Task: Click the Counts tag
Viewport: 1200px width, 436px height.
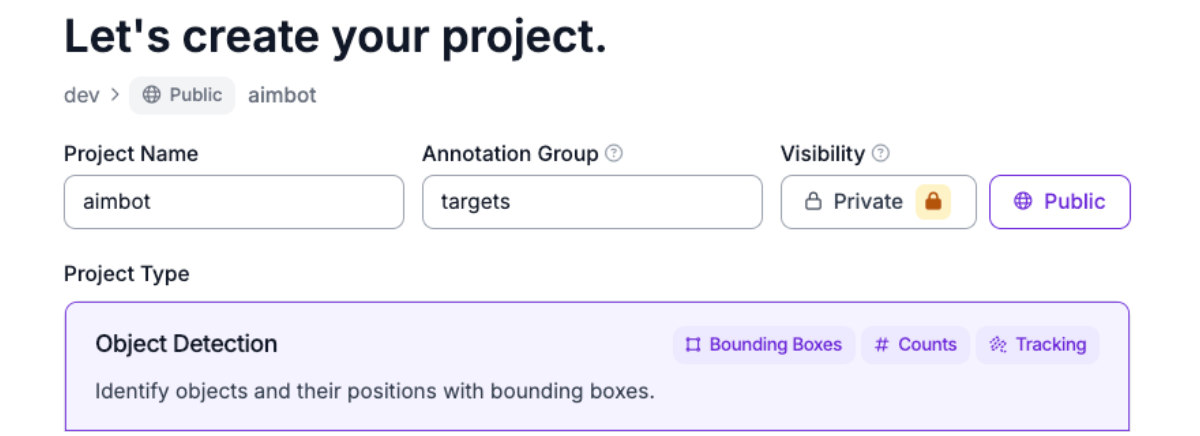Action: pyautogui.click(x=916, y=345)
